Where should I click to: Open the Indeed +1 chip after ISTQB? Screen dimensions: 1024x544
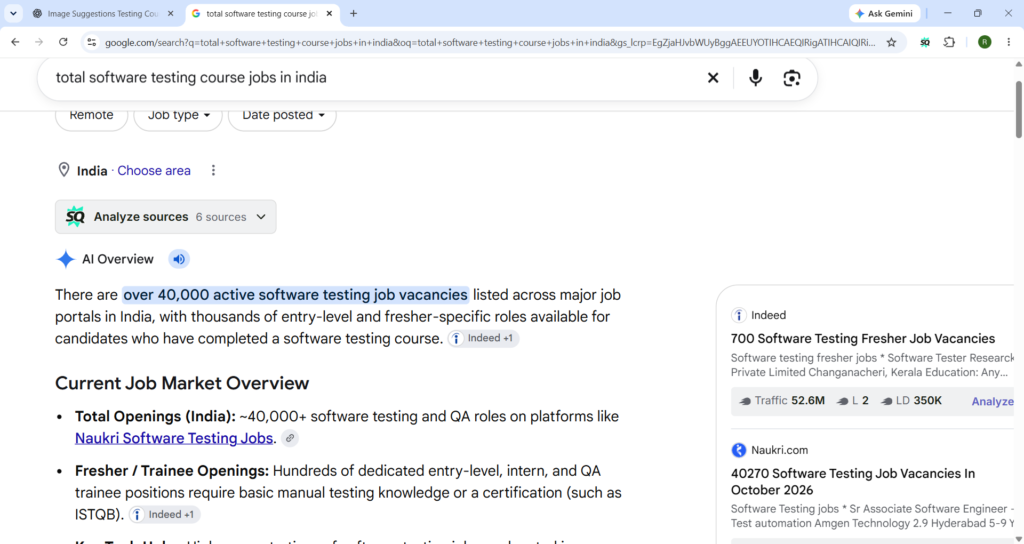pos(165,515)
